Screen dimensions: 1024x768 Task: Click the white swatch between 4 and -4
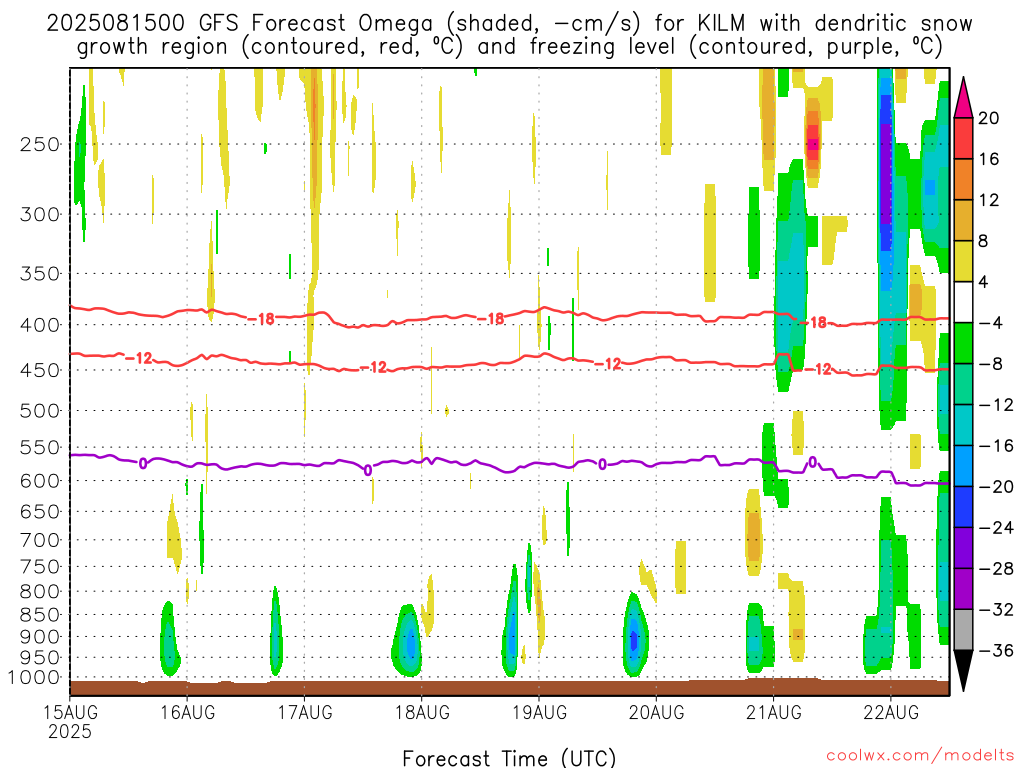coord(963,302)
